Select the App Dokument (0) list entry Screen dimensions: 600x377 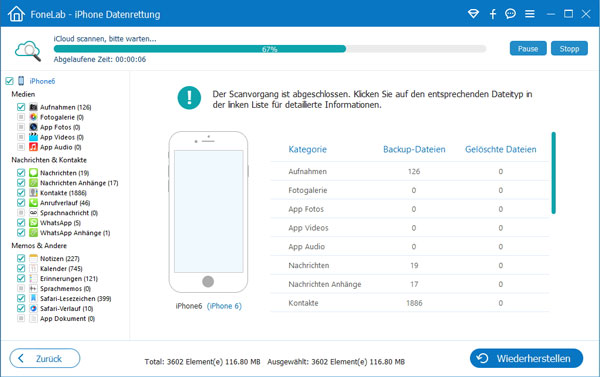[67, 318]
